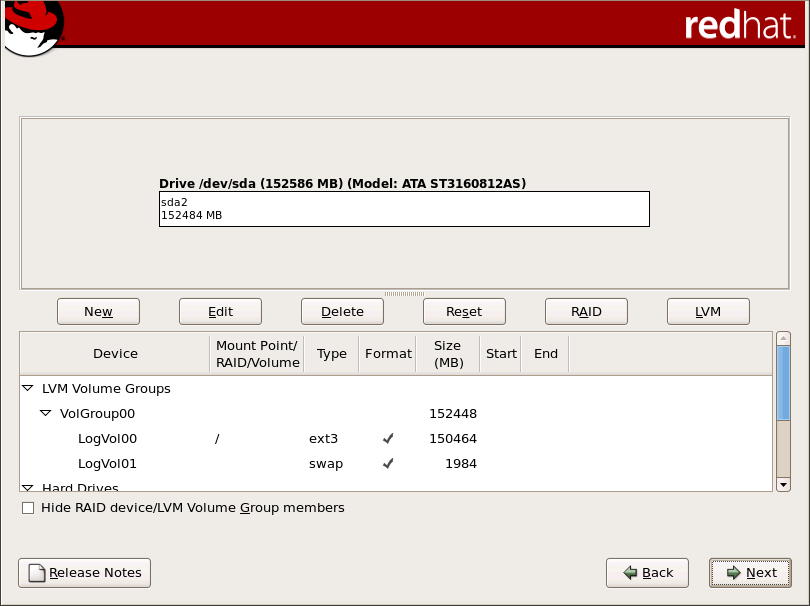This screenshot has height=606, width=810.
Task: Click the scrollbar down arrow
Action: [x=783, y=484]
